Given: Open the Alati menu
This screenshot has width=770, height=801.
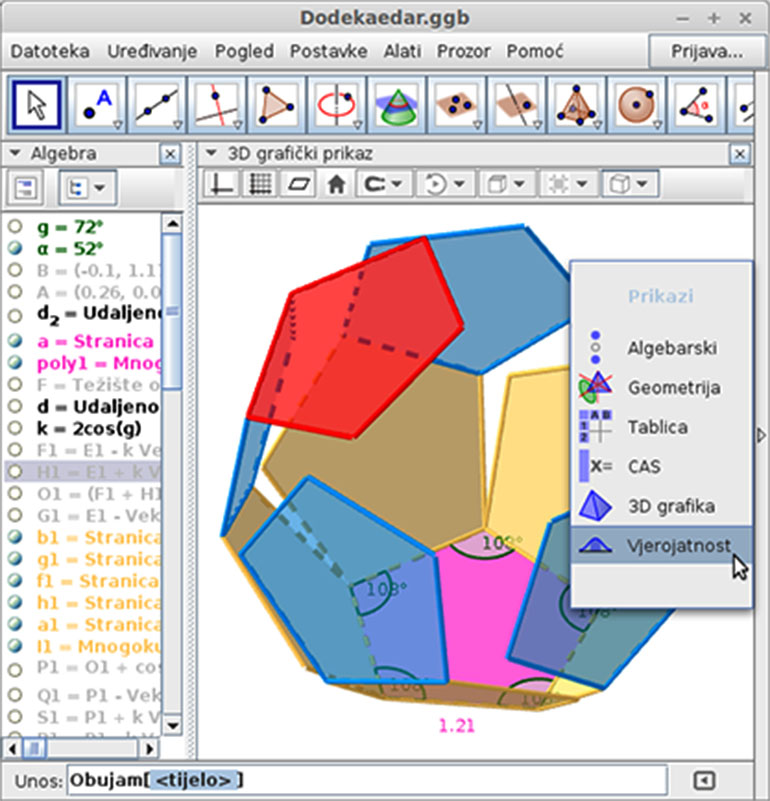Looking at the screenshot, I should [403, 51].
